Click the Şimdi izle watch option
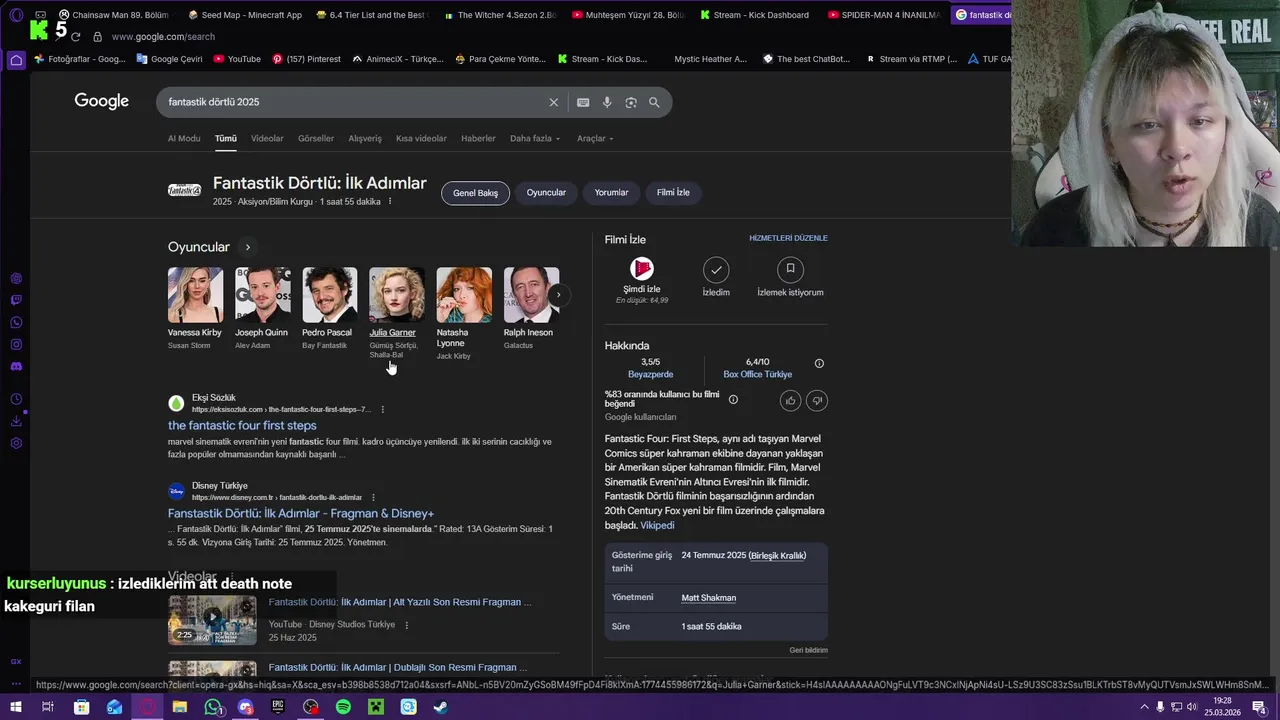The width and height of the screenshot is (1280, 720). pyautogui.click(x=642, y=280)
